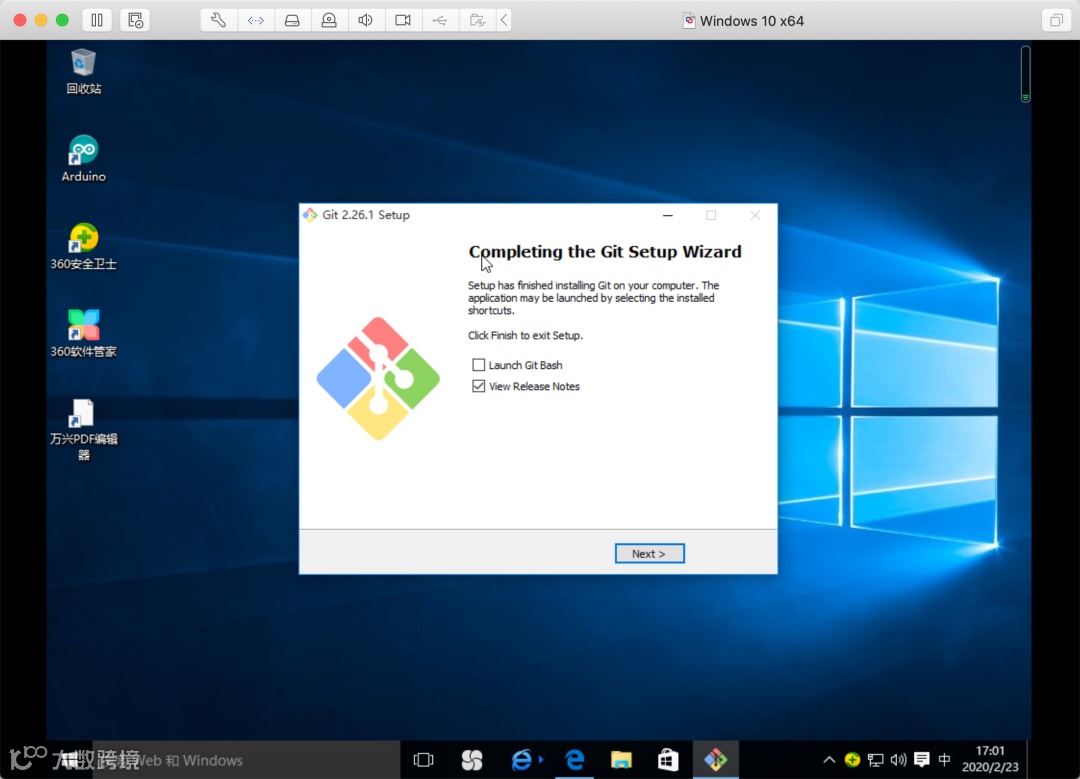
Task: Check the Launch Git Bash checkbox
Action: (x=478, y=364)
